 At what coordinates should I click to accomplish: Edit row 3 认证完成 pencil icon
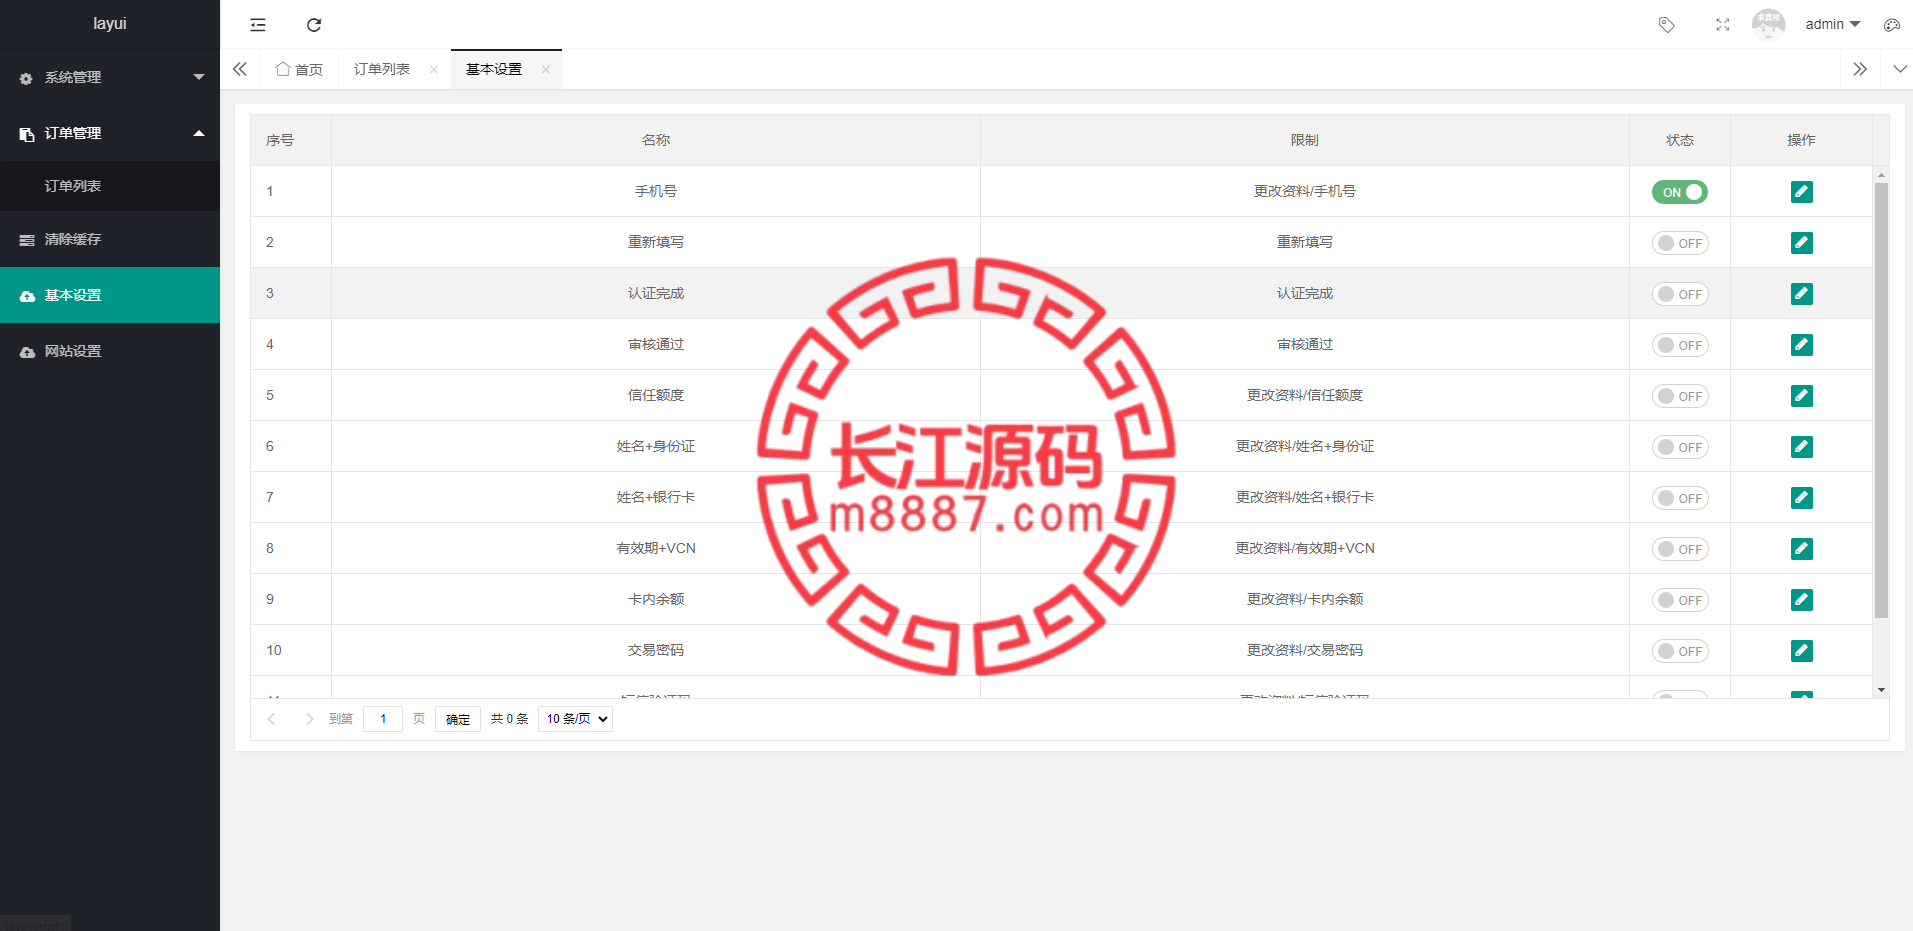coord(1802,294)
